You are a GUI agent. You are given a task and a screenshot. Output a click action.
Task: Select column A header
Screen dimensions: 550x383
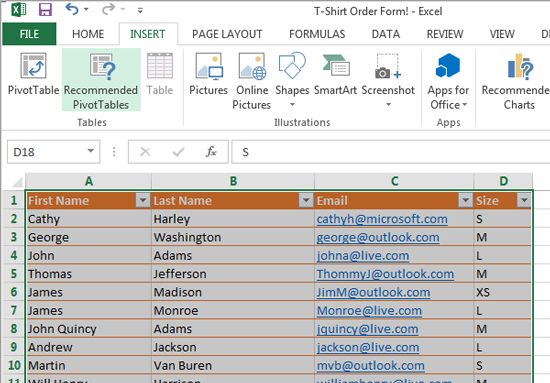[88, 181]
